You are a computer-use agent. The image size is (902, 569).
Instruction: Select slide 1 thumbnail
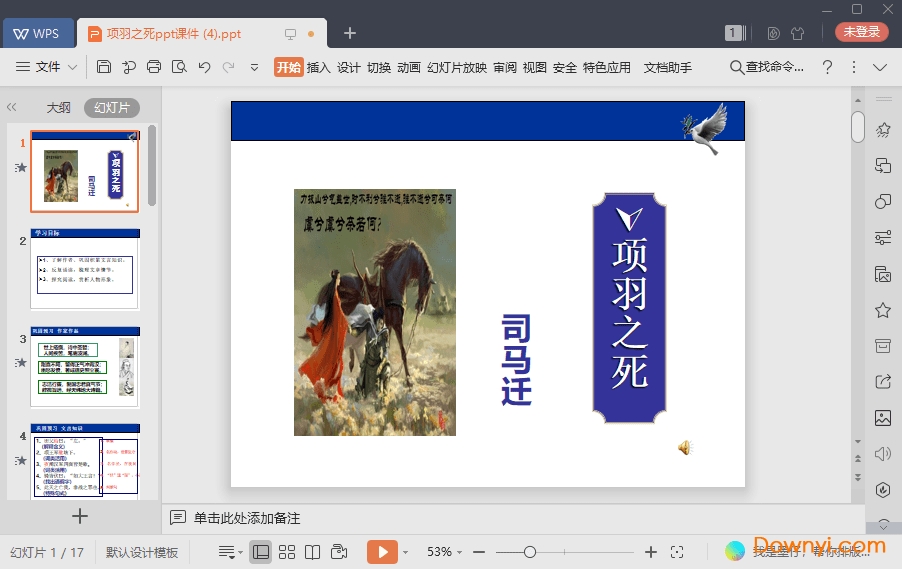pos(85,171)
